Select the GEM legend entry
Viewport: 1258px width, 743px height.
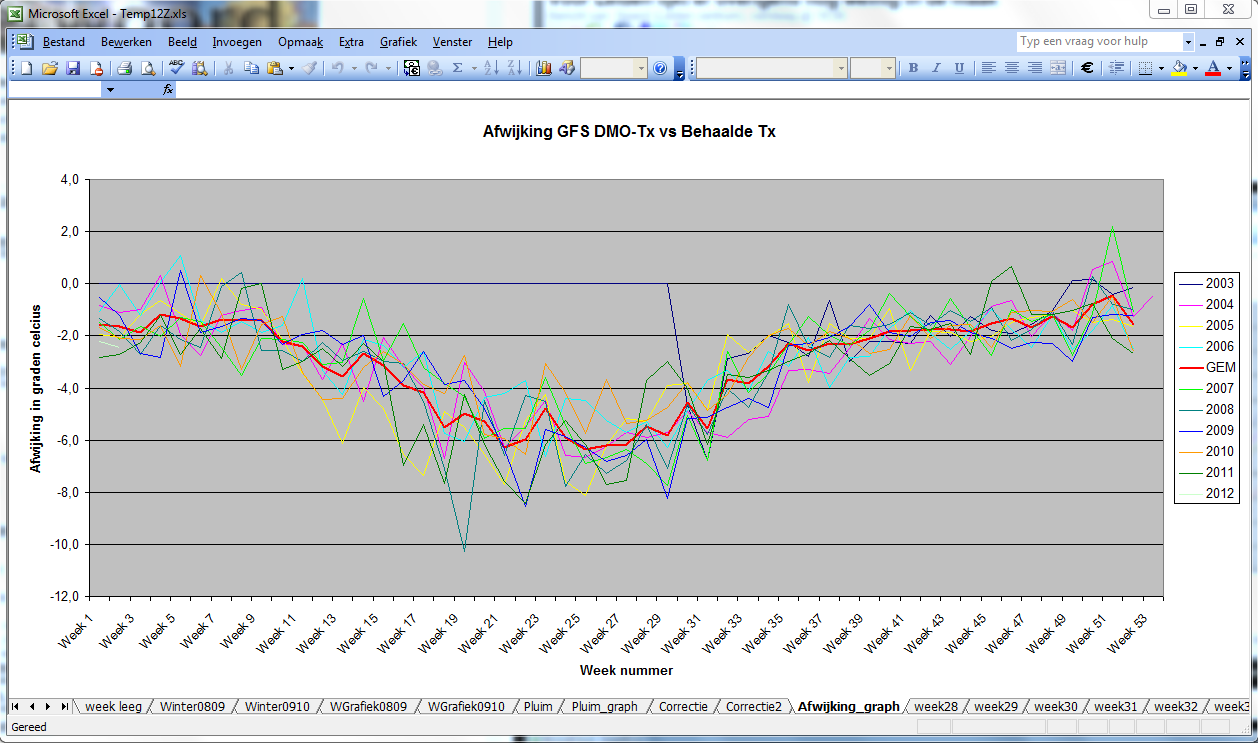point(1208,367)
